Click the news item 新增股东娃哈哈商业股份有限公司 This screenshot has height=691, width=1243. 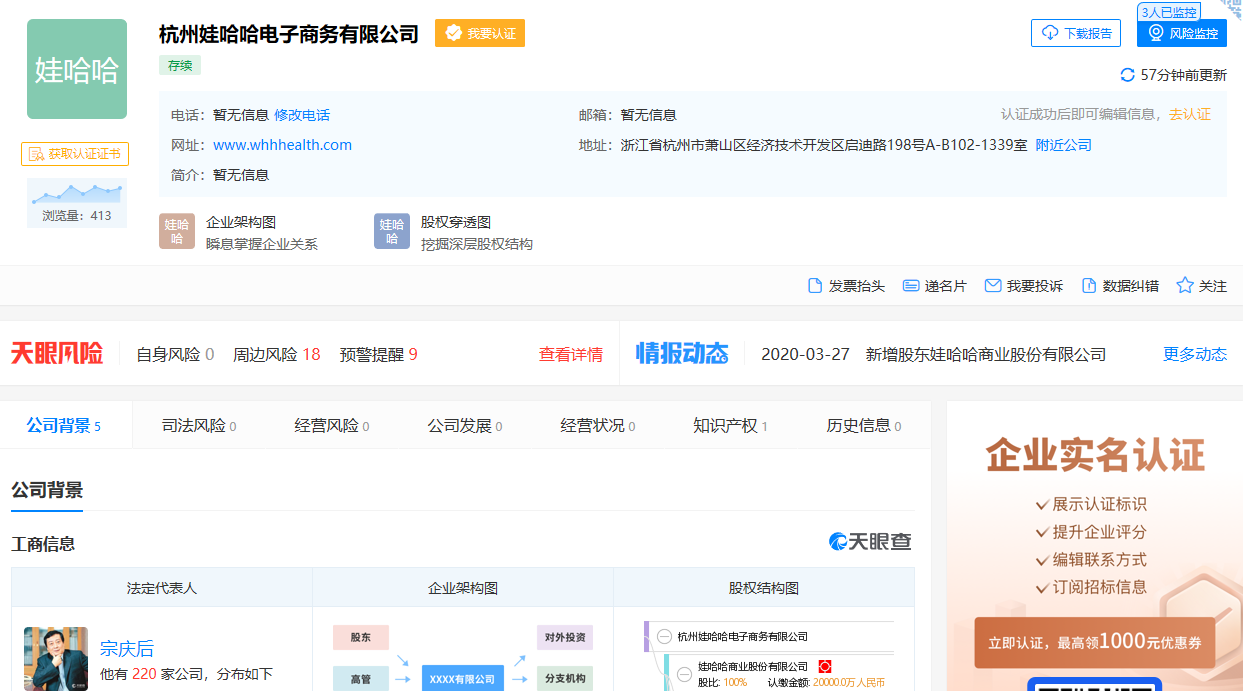tap(986, 354)
